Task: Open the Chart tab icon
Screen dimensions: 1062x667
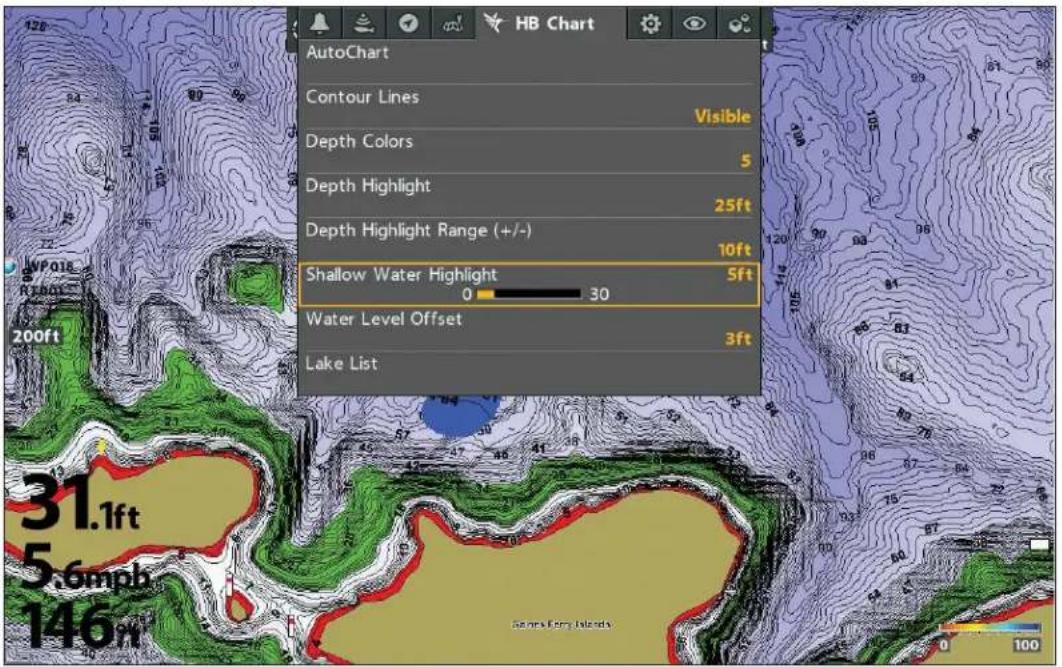Action: coord(452,24)
